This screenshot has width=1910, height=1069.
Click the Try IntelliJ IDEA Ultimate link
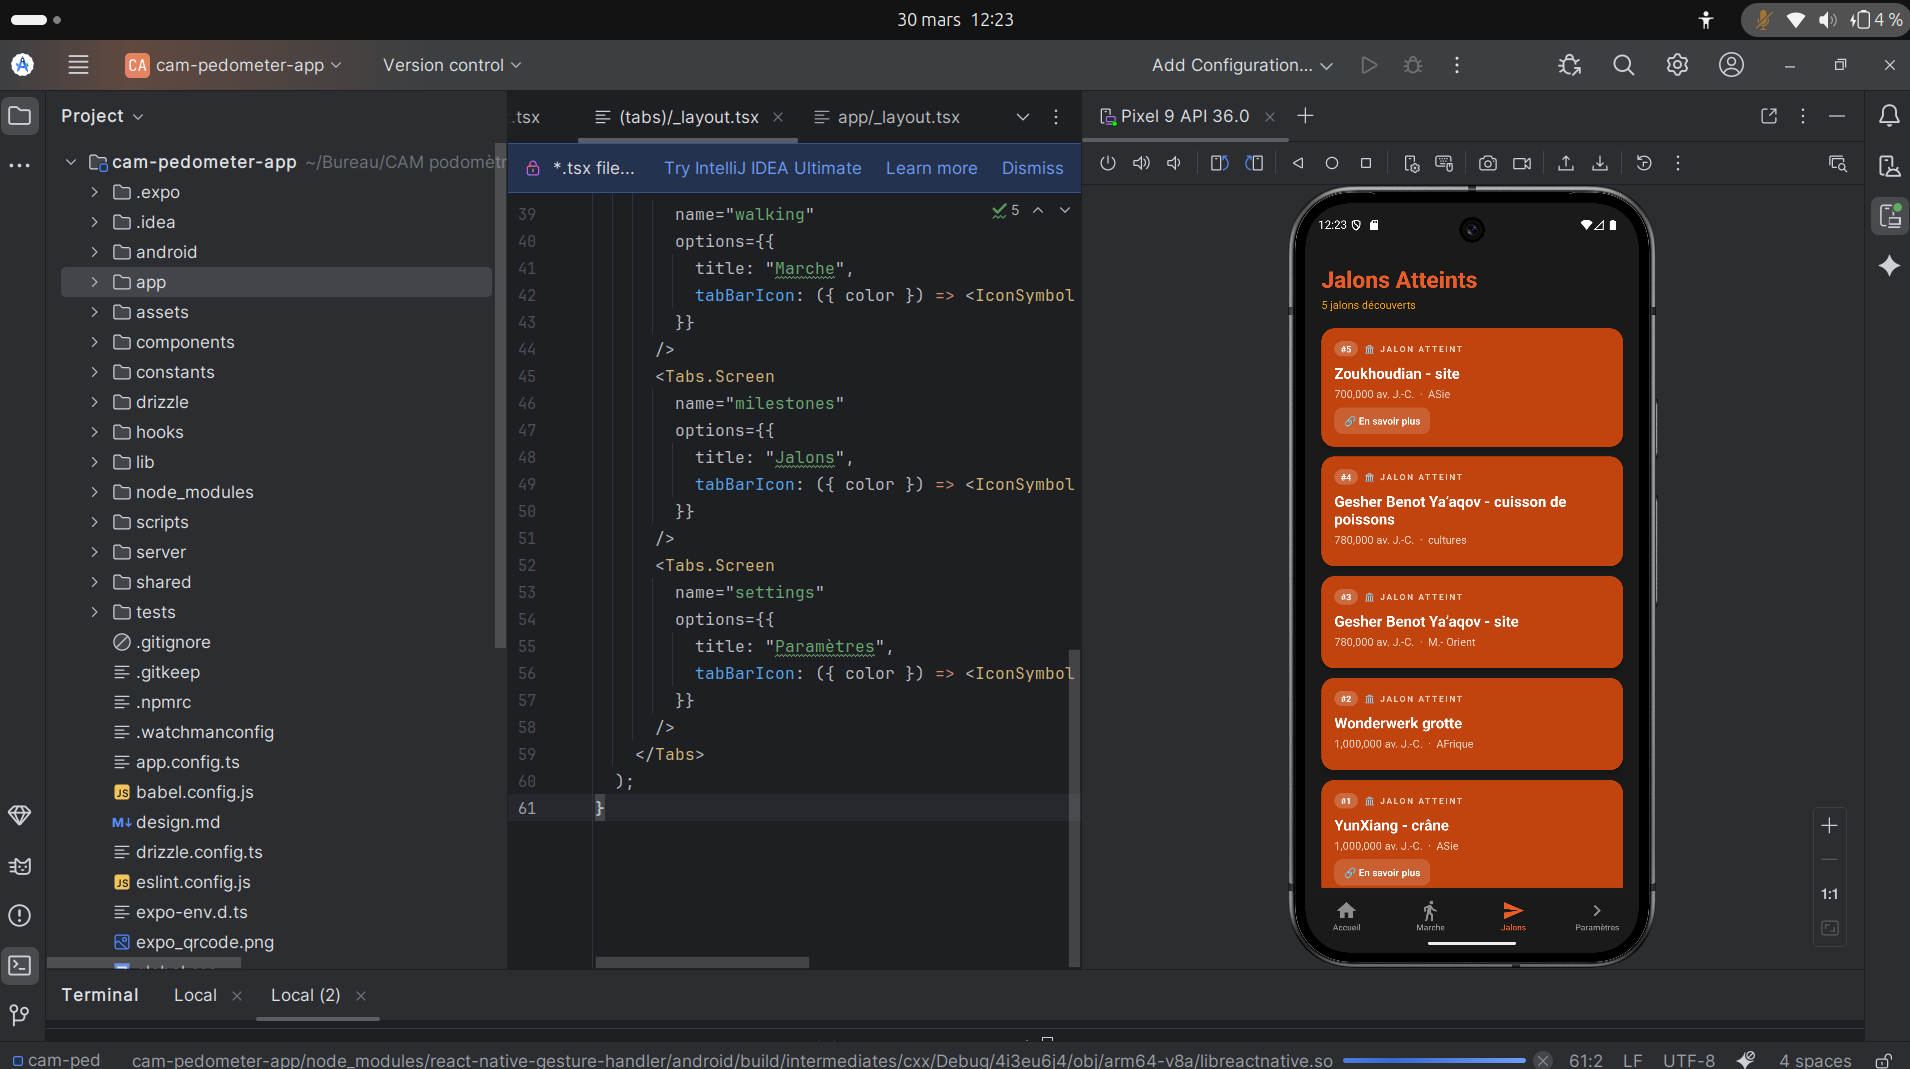[x=762, y=168]
